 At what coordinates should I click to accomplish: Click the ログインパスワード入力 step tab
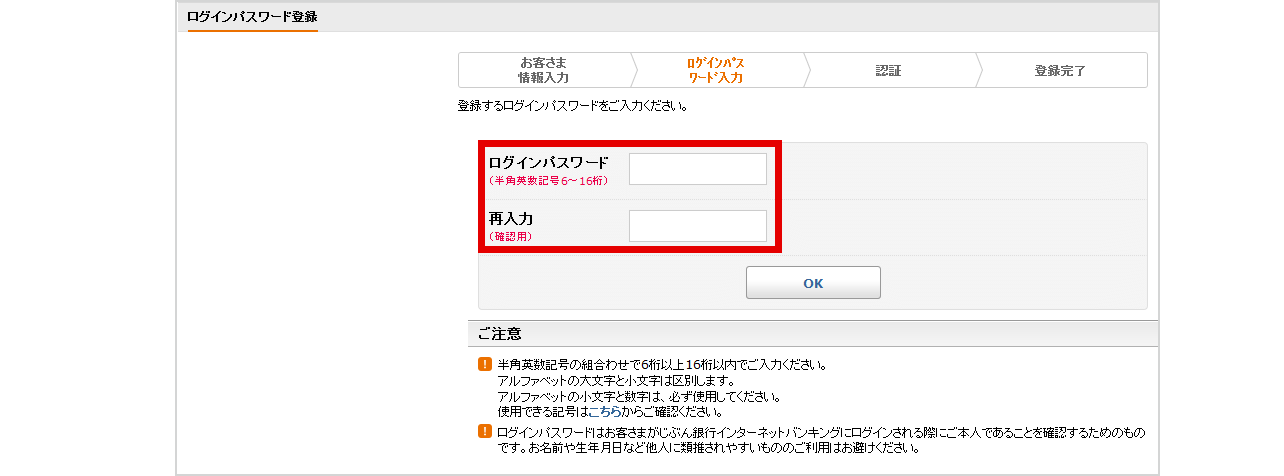[716, 70]
